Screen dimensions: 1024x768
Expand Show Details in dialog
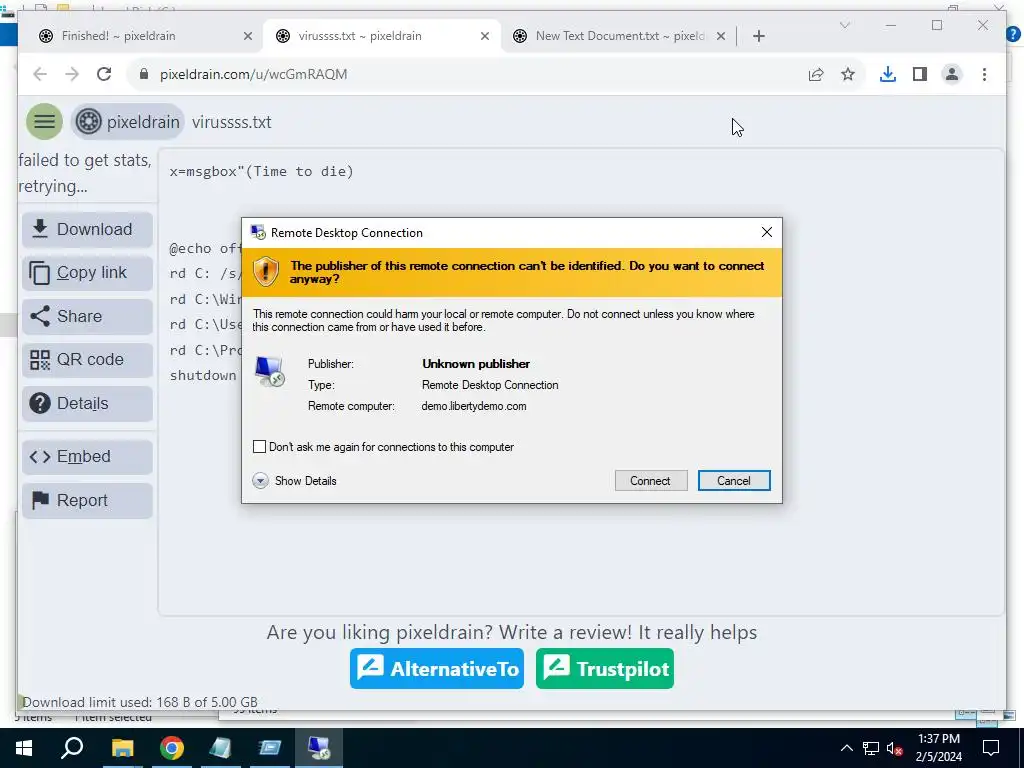pyautogui.click(x=295, y=481)
